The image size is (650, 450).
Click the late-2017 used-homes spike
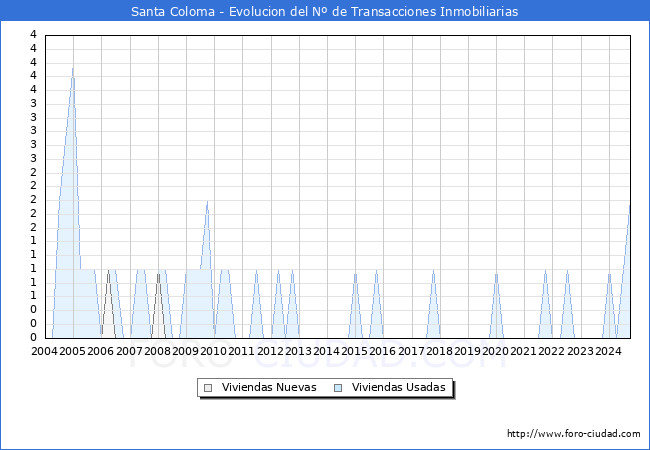coord(433,271)
